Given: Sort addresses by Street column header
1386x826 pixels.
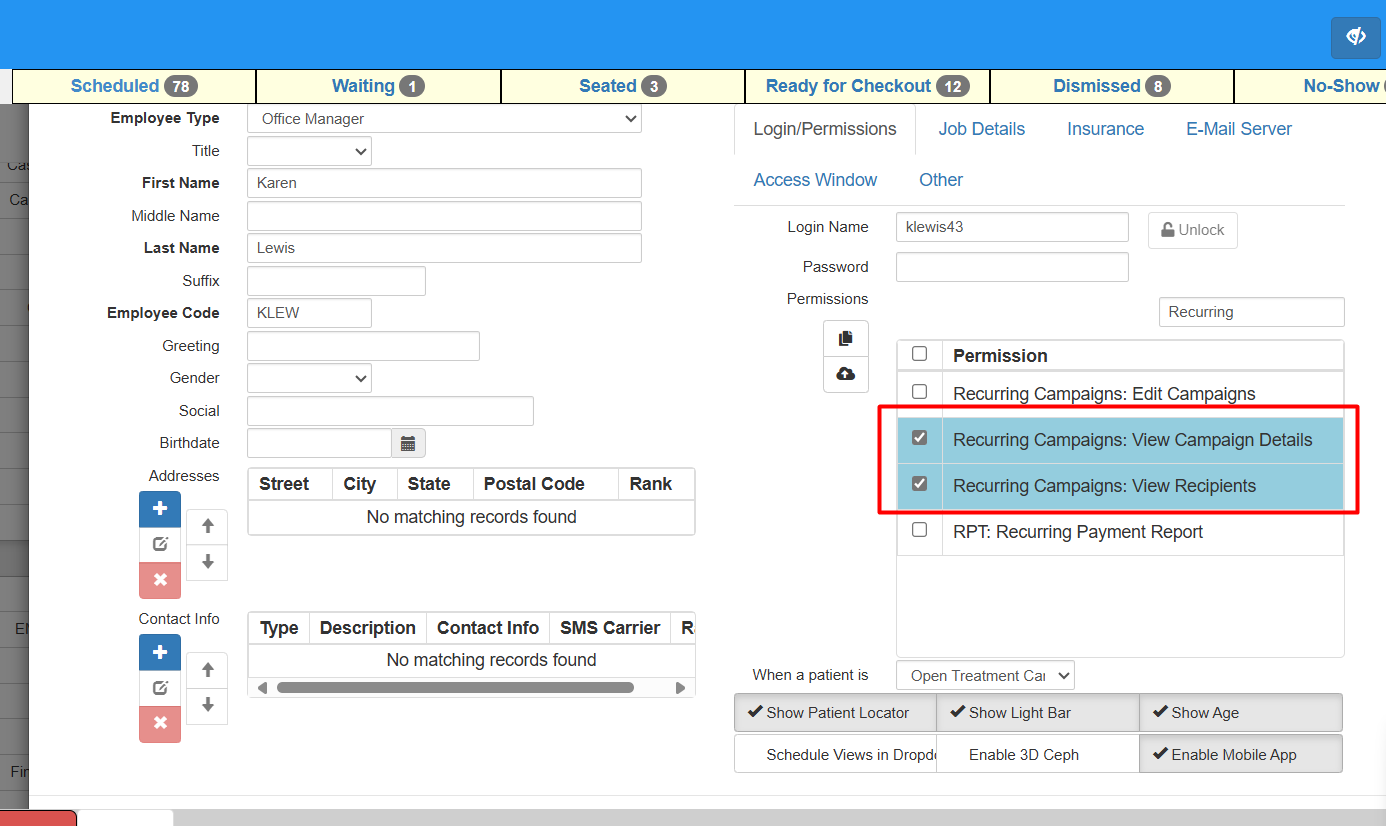Looking at the screenshot, I should coord(289,484).
